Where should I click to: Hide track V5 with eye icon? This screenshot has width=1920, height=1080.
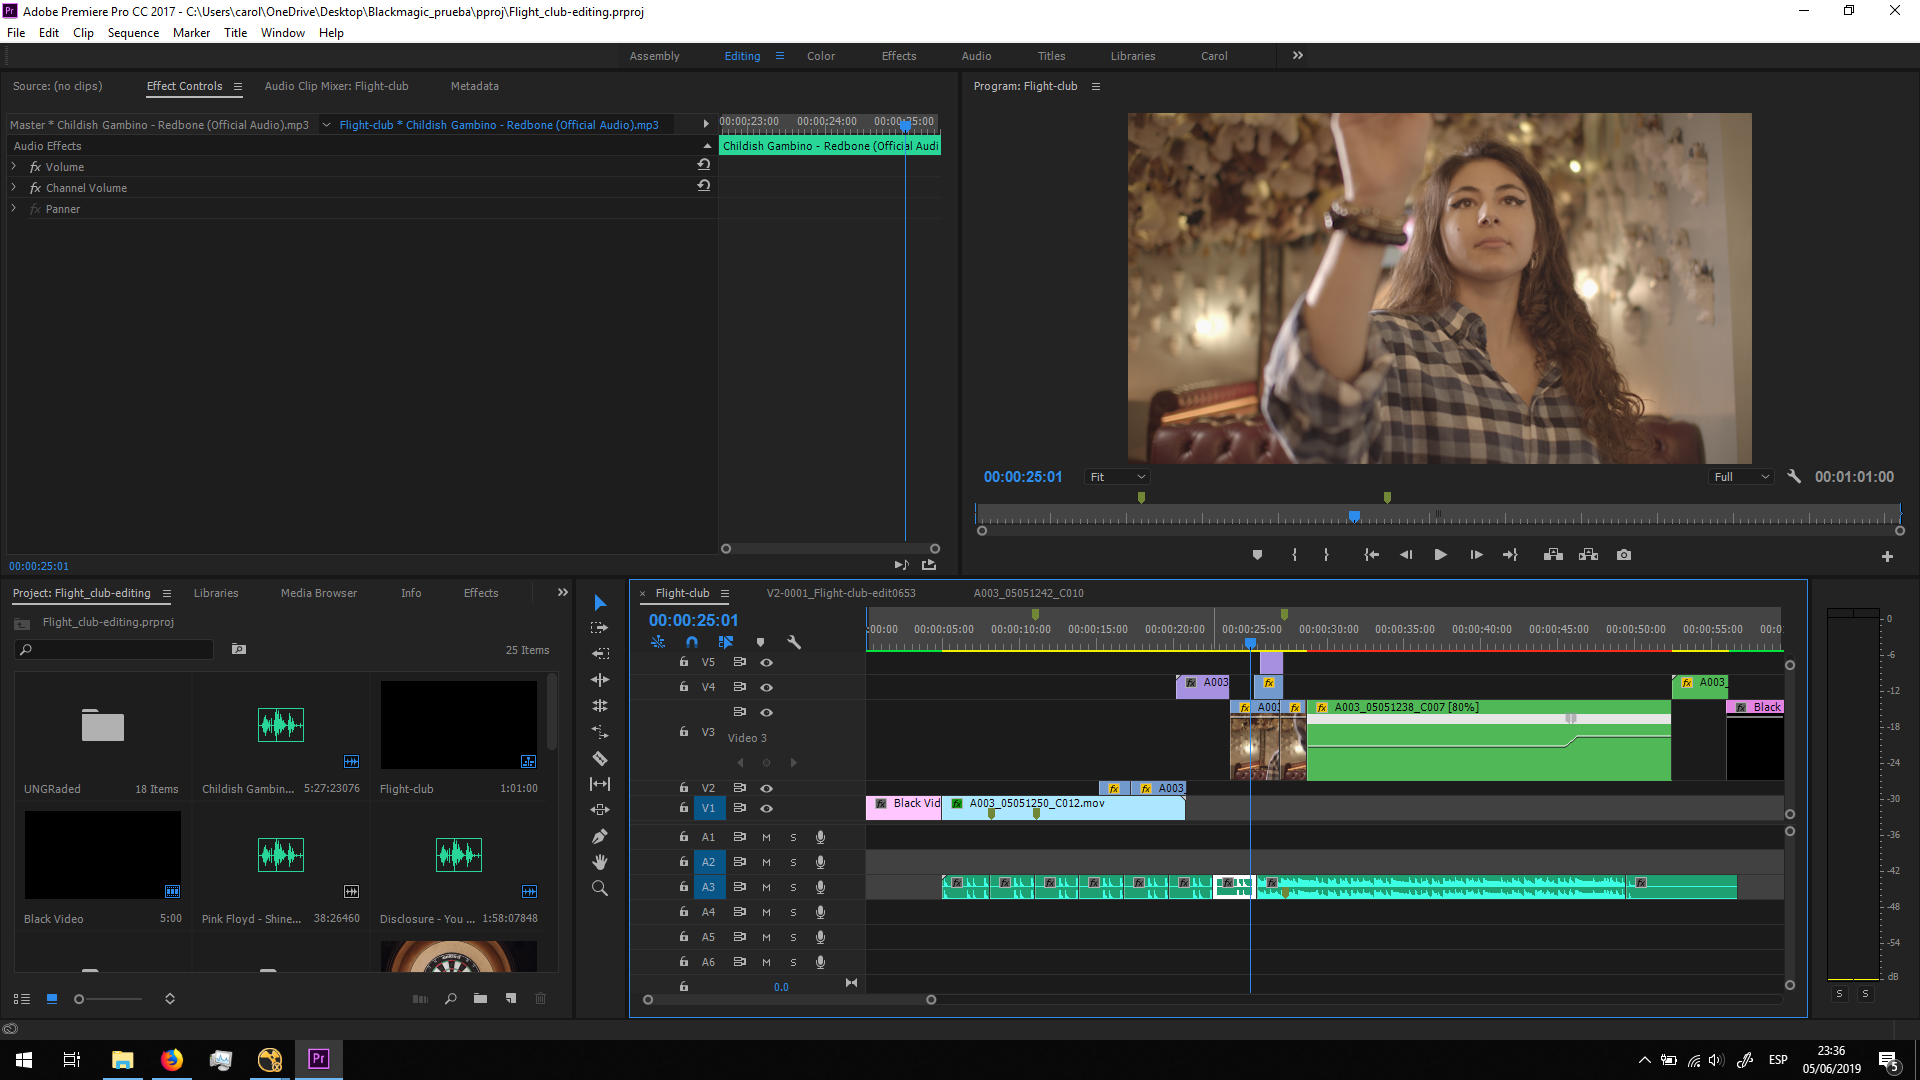point(766,662)
